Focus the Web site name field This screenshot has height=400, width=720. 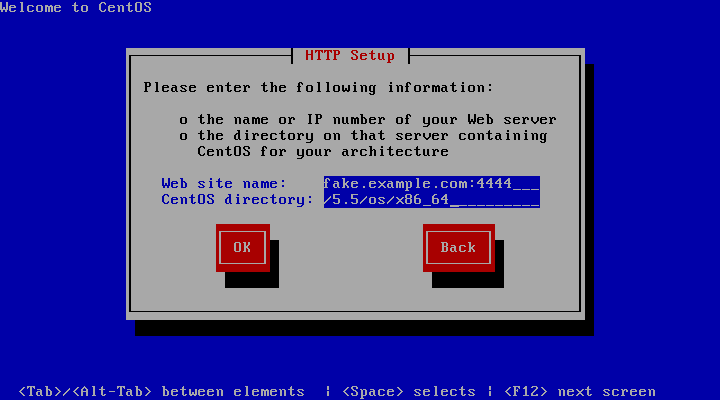[432, 184]
